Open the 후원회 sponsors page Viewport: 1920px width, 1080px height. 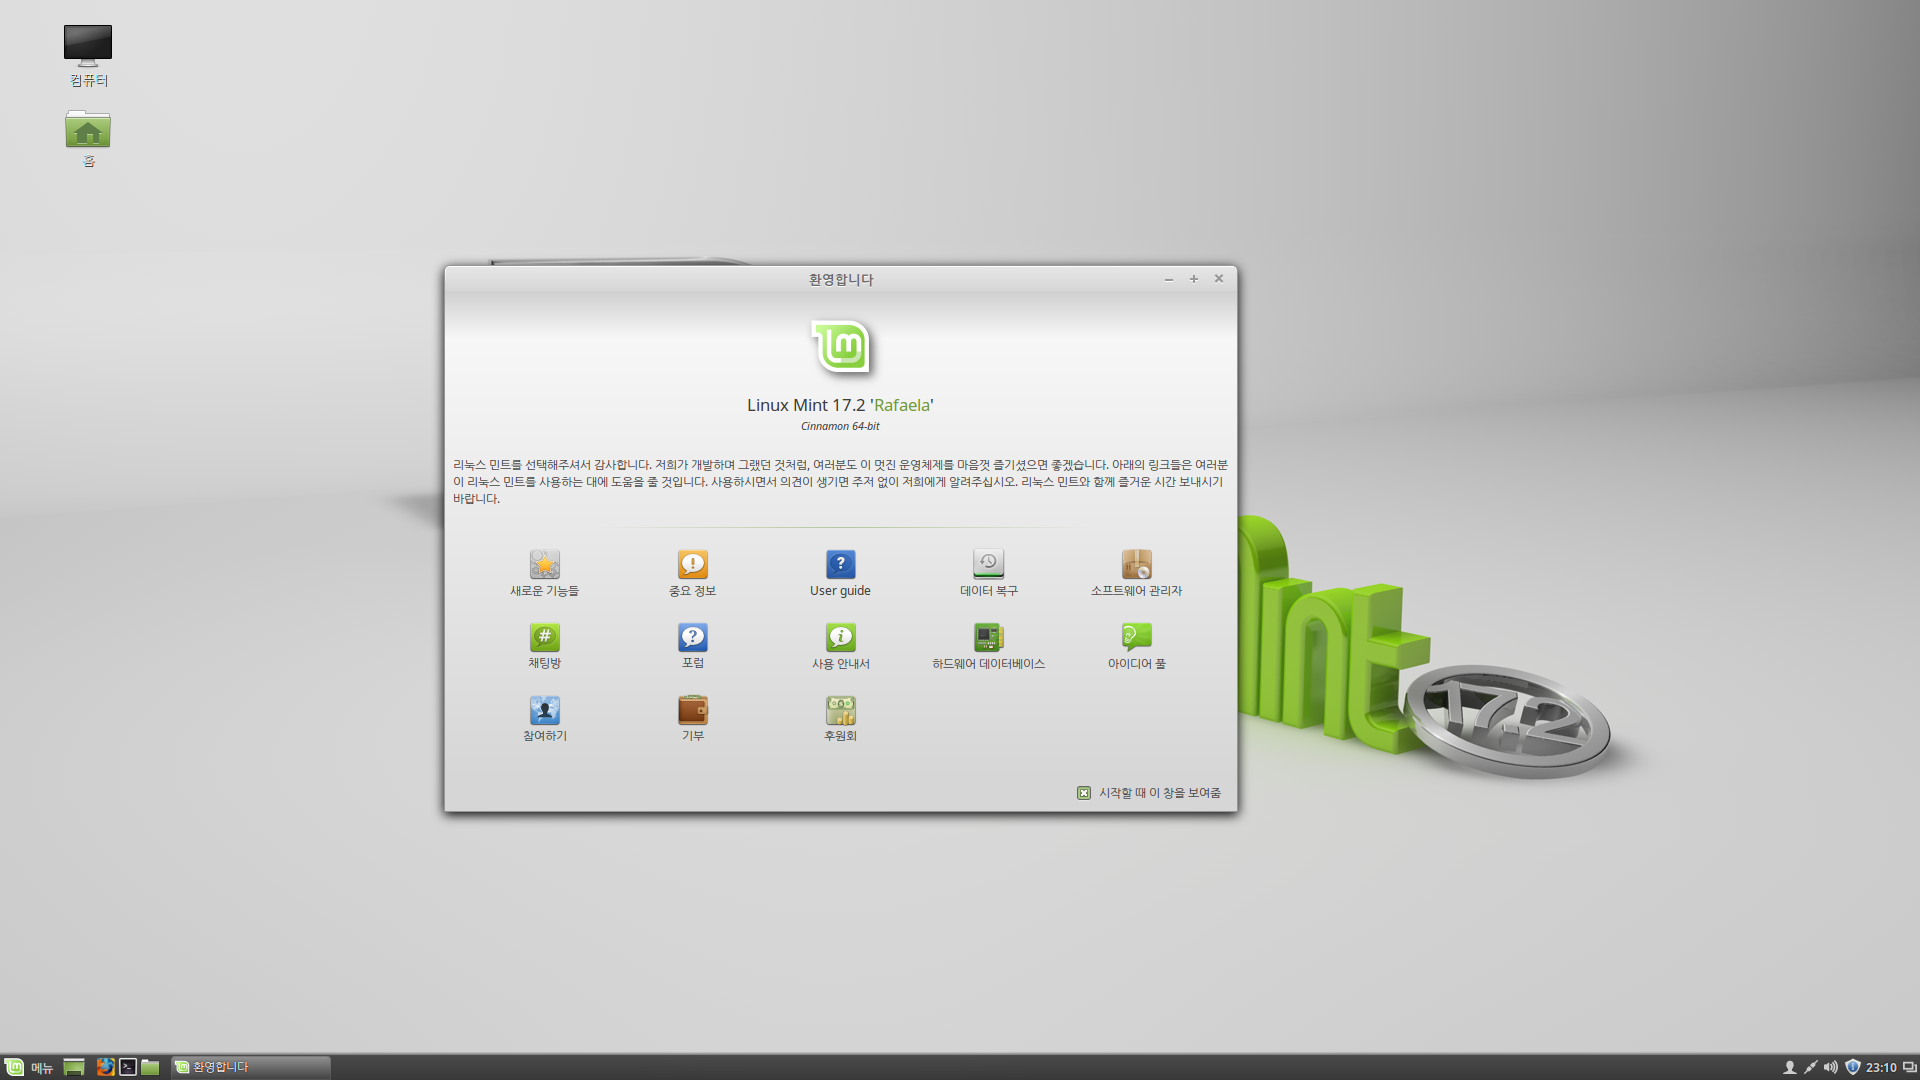840,720
